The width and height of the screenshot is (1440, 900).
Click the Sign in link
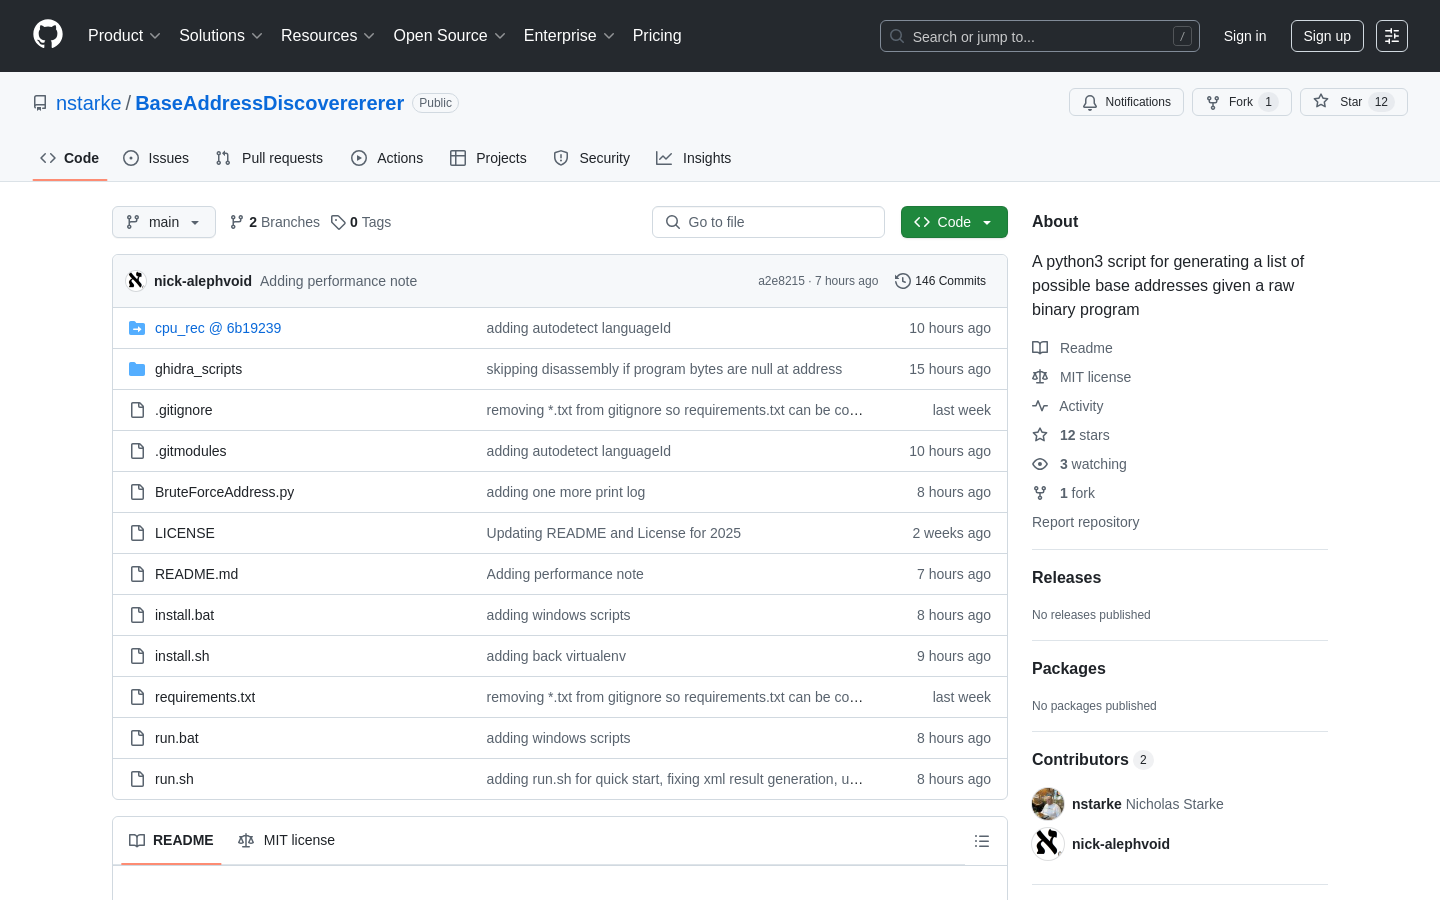[x=1245, y=36]
